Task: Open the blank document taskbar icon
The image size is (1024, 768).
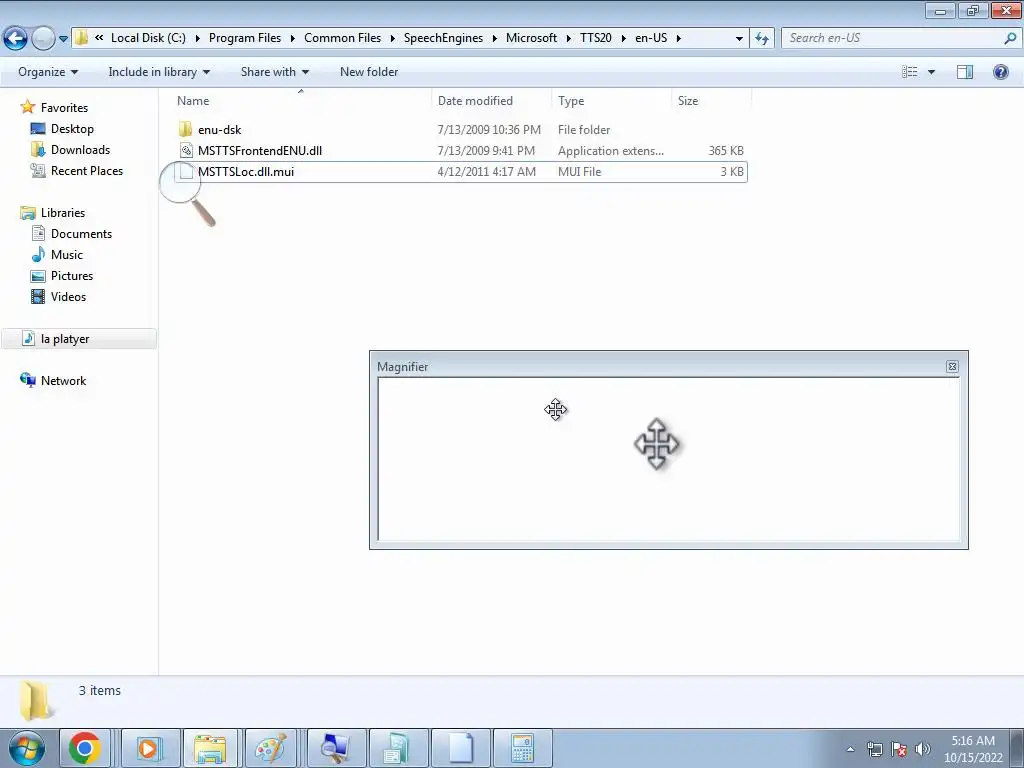Action: [461, 748]
